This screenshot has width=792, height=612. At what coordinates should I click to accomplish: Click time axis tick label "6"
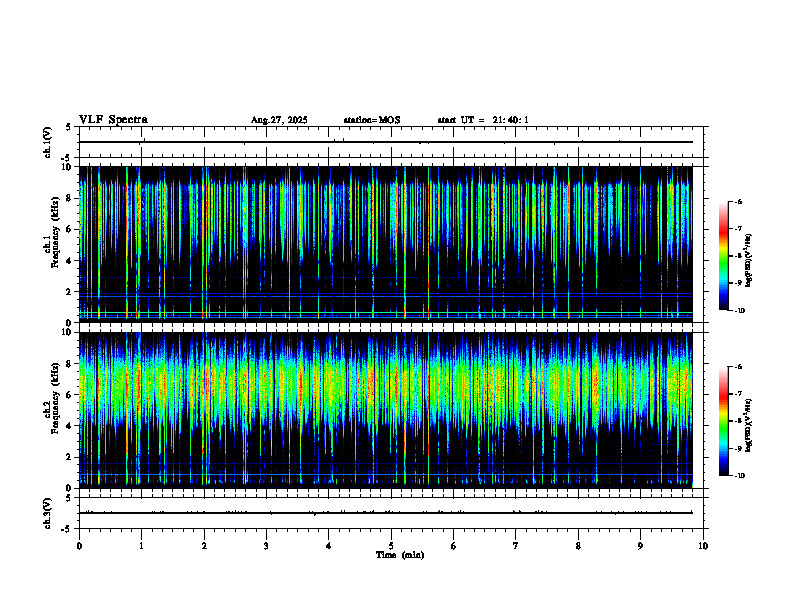click(454, 546)
